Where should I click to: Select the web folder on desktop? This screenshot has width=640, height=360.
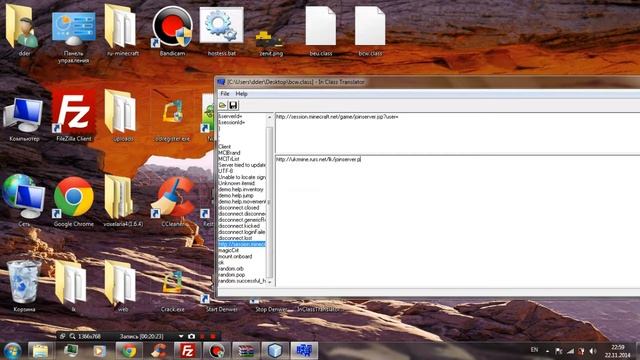[x=122, y=286]
